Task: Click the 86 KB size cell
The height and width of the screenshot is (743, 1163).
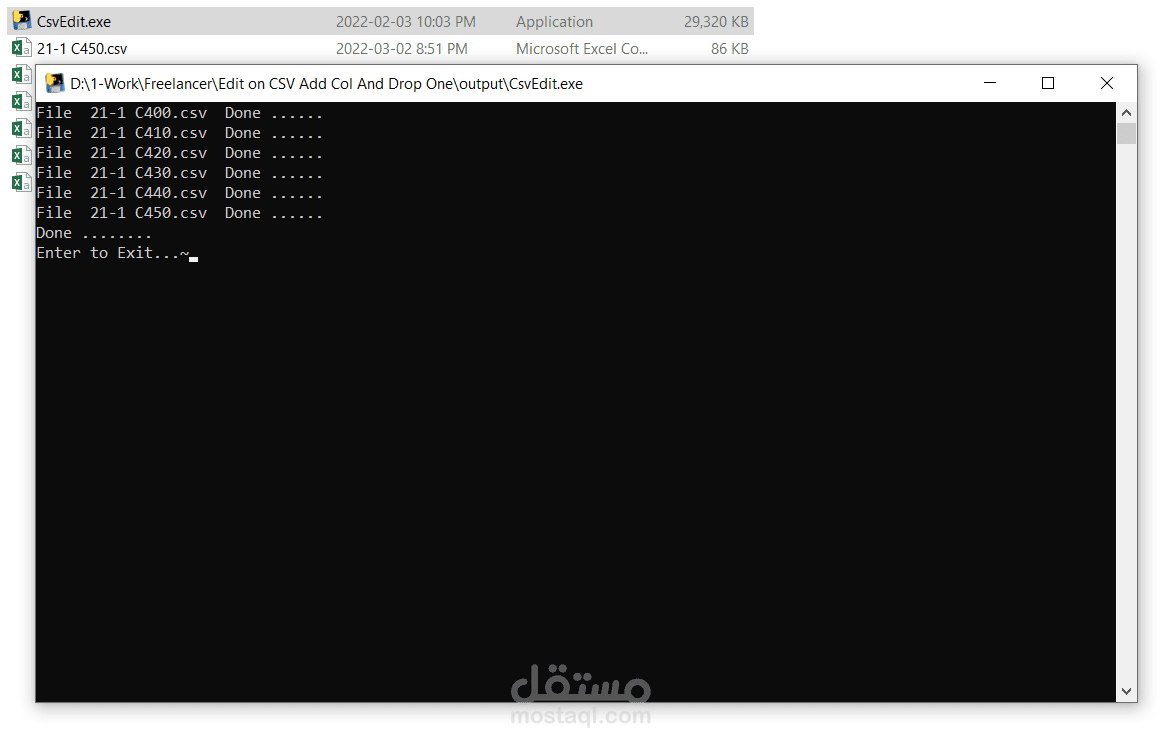Action: (729, 48)
